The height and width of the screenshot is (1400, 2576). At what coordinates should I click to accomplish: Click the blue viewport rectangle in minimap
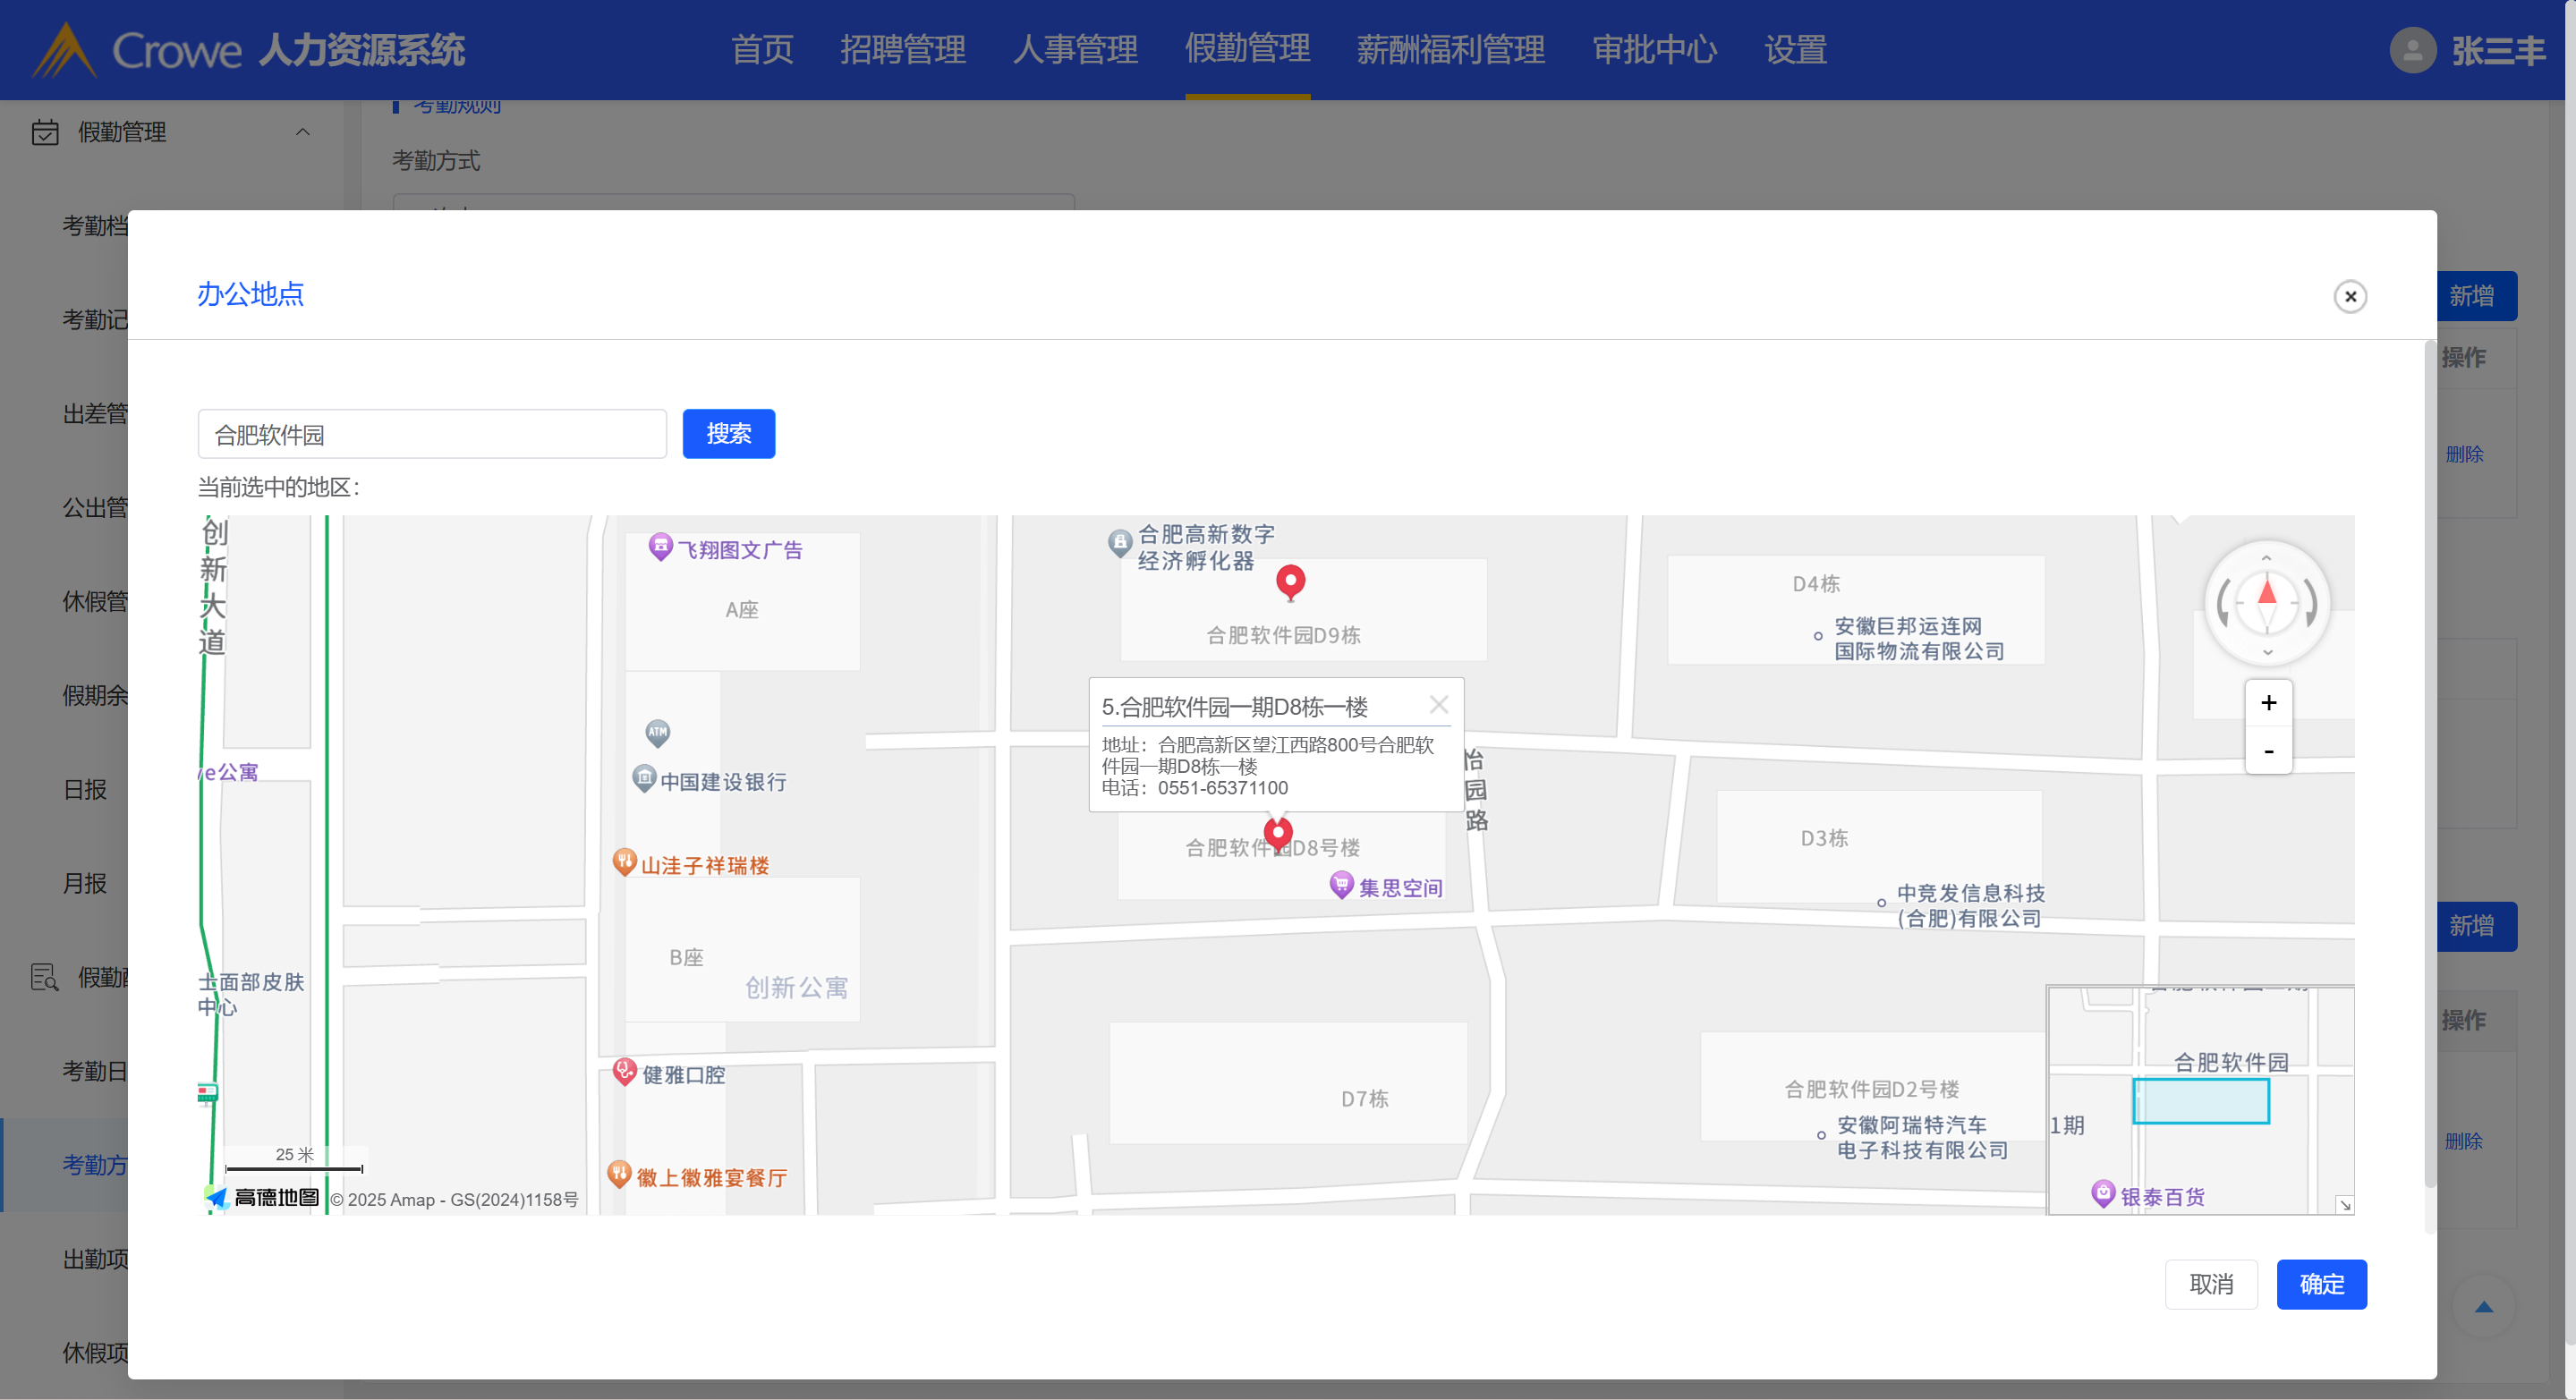[x=2201, y=1101]
